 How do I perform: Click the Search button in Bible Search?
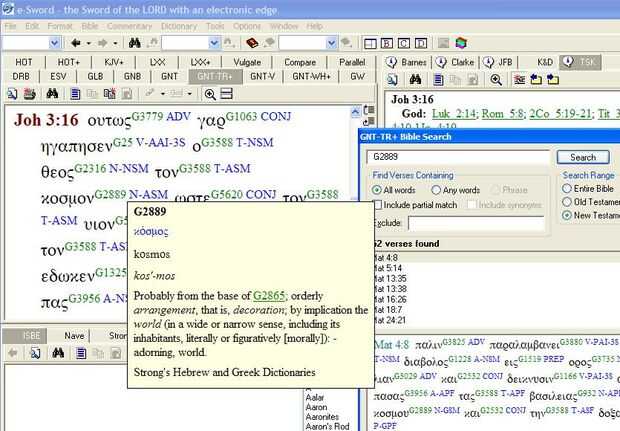(583, 157)
